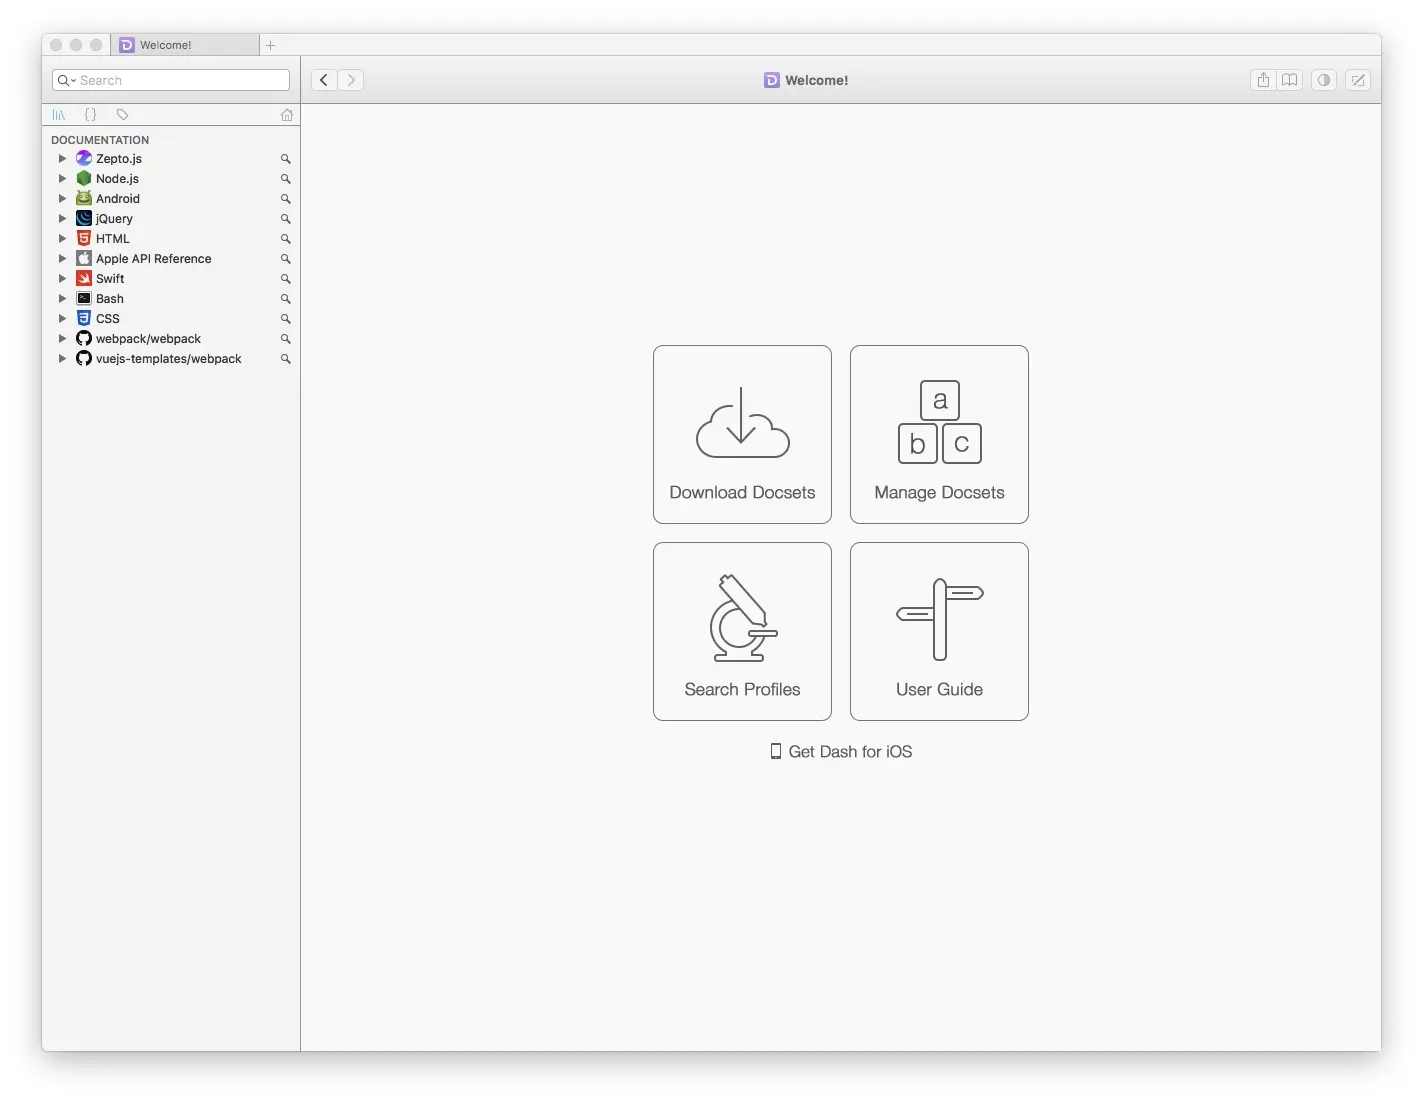Click the CSS3 shield icon
The width and height of the screenshot is (1423, 1101).
tap(84, 318)
